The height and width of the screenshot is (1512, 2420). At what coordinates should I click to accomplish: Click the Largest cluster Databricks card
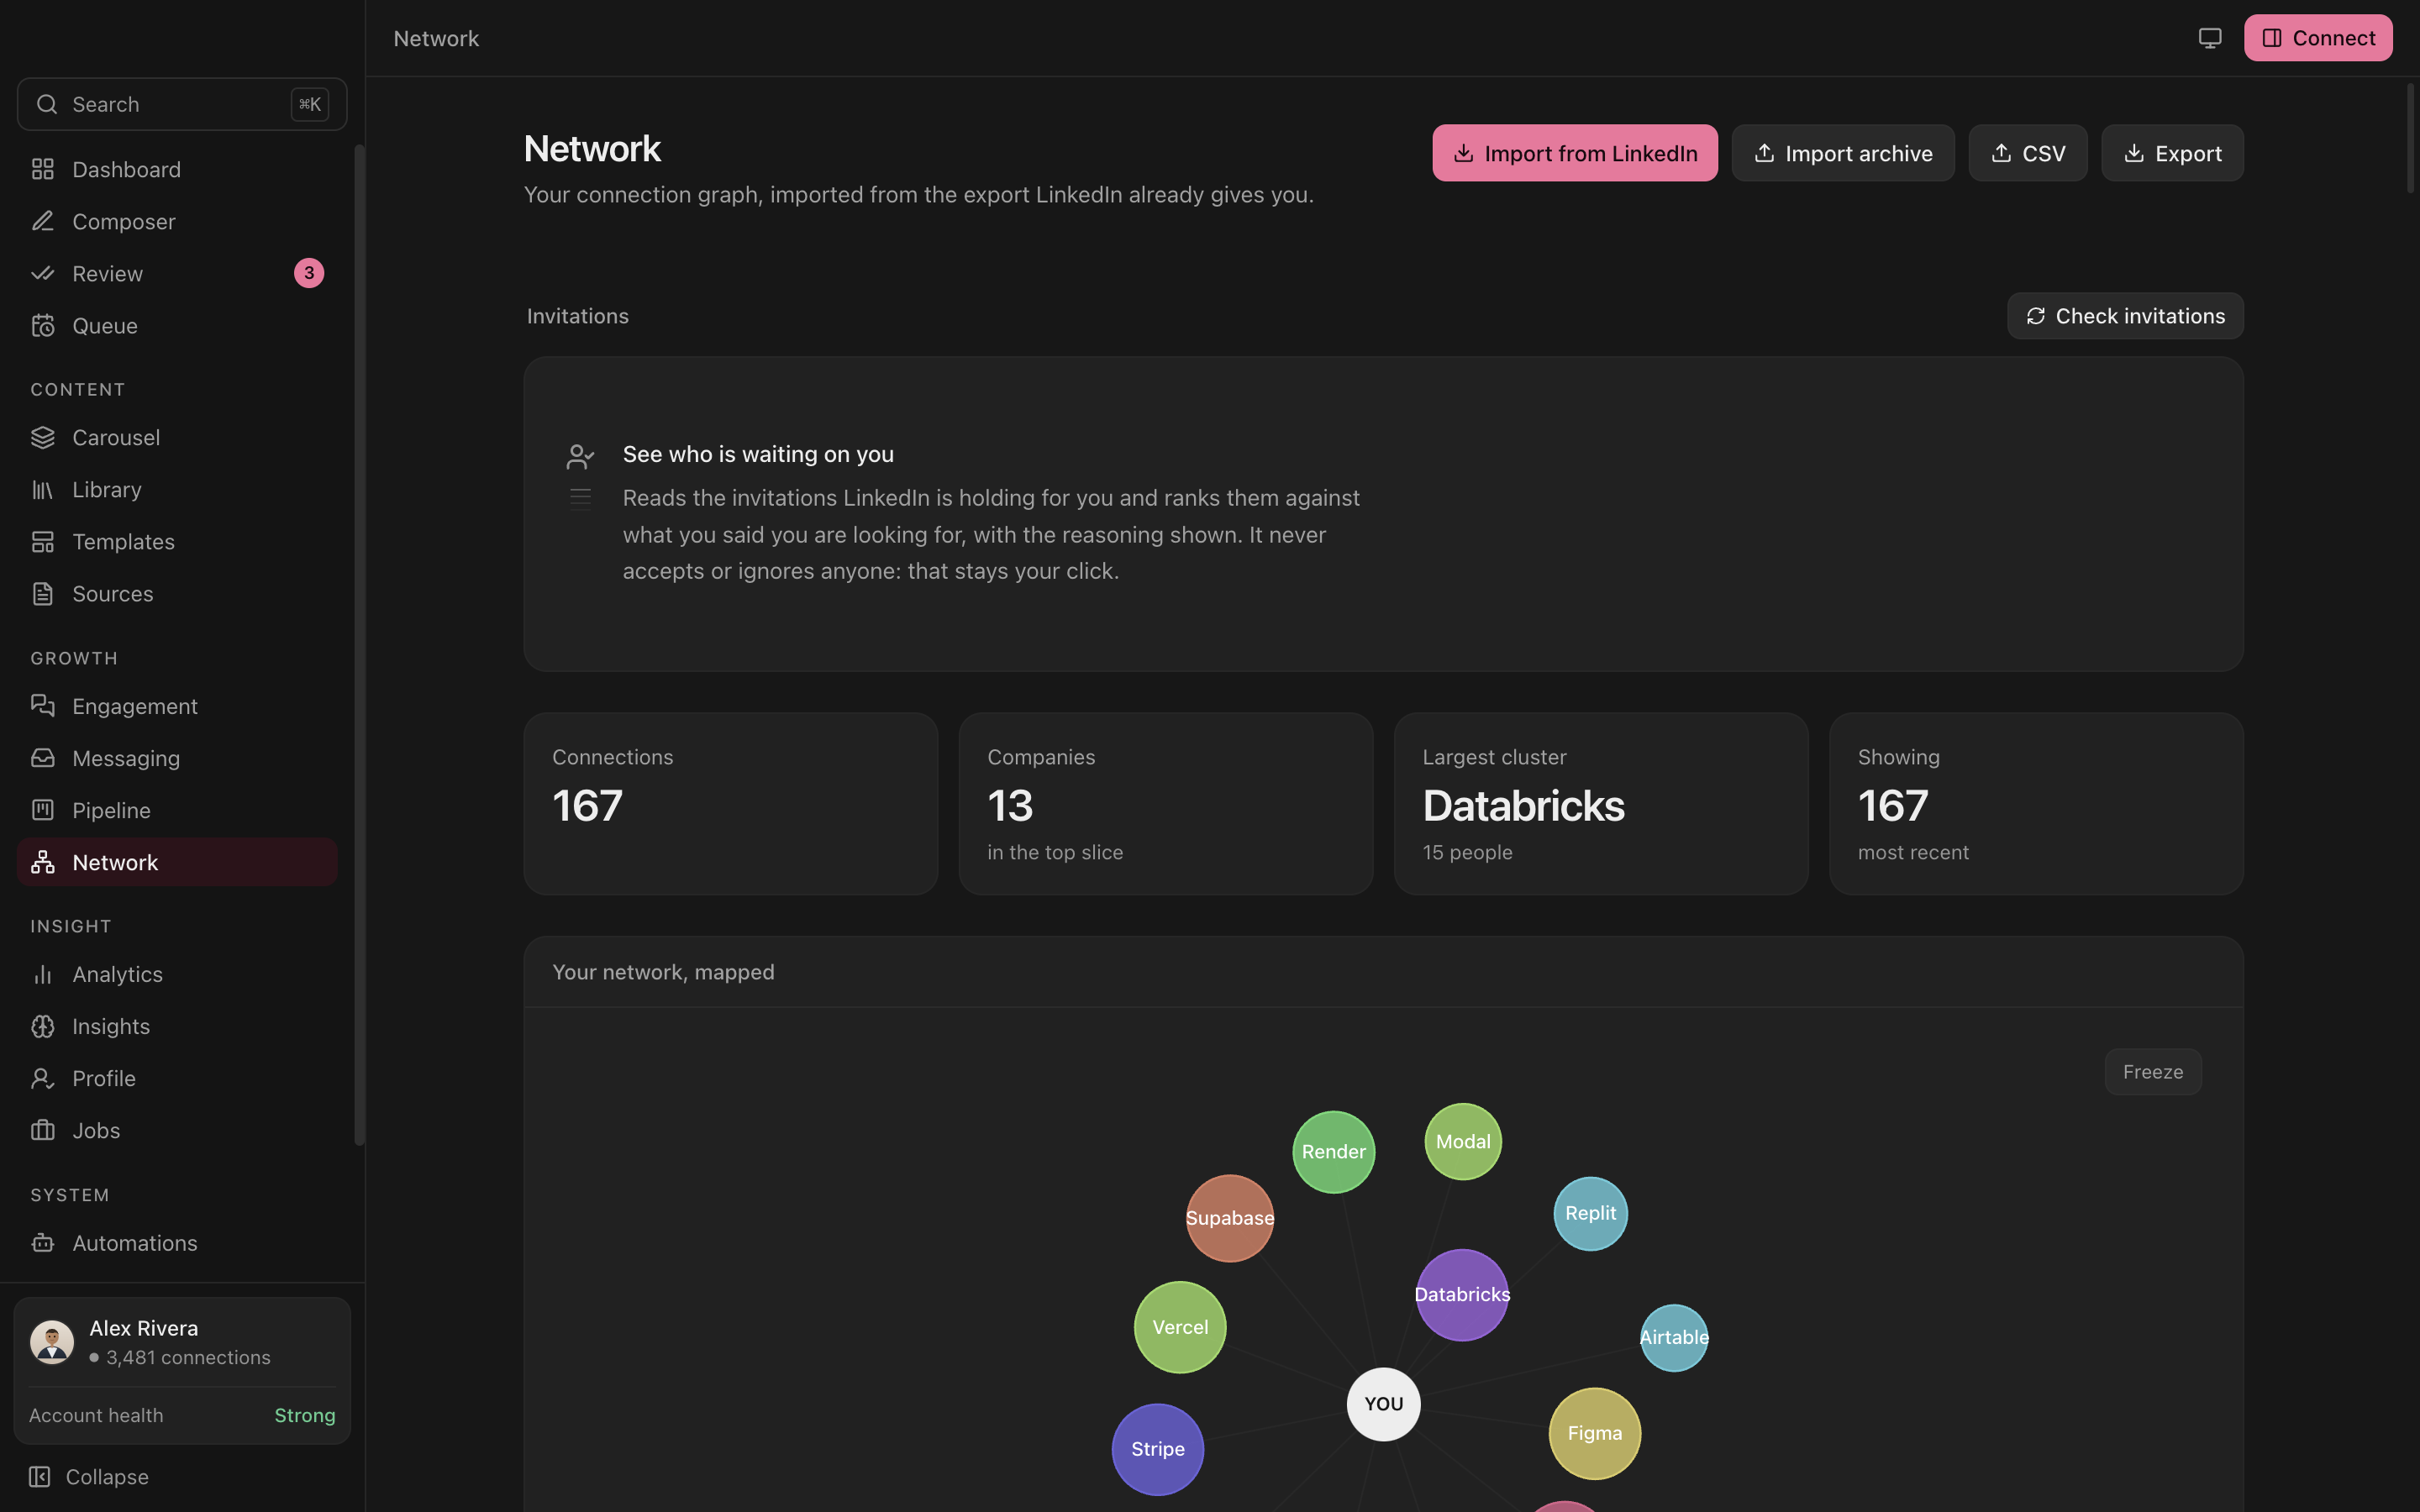[x=1601, y=803]
